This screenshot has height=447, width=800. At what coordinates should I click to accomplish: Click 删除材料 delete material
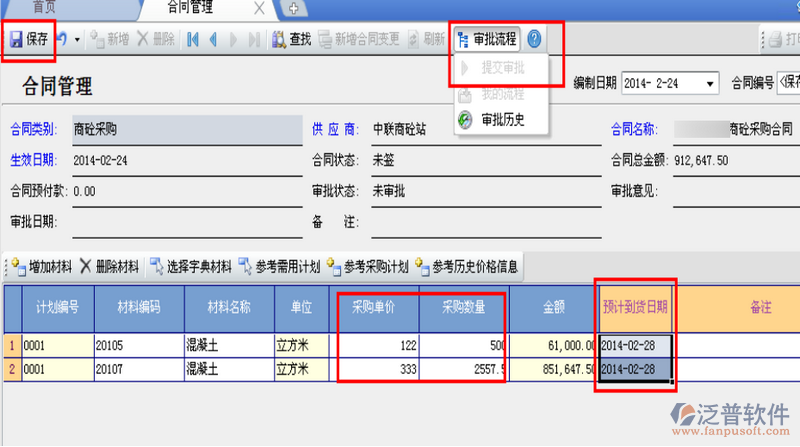point(109,267)
